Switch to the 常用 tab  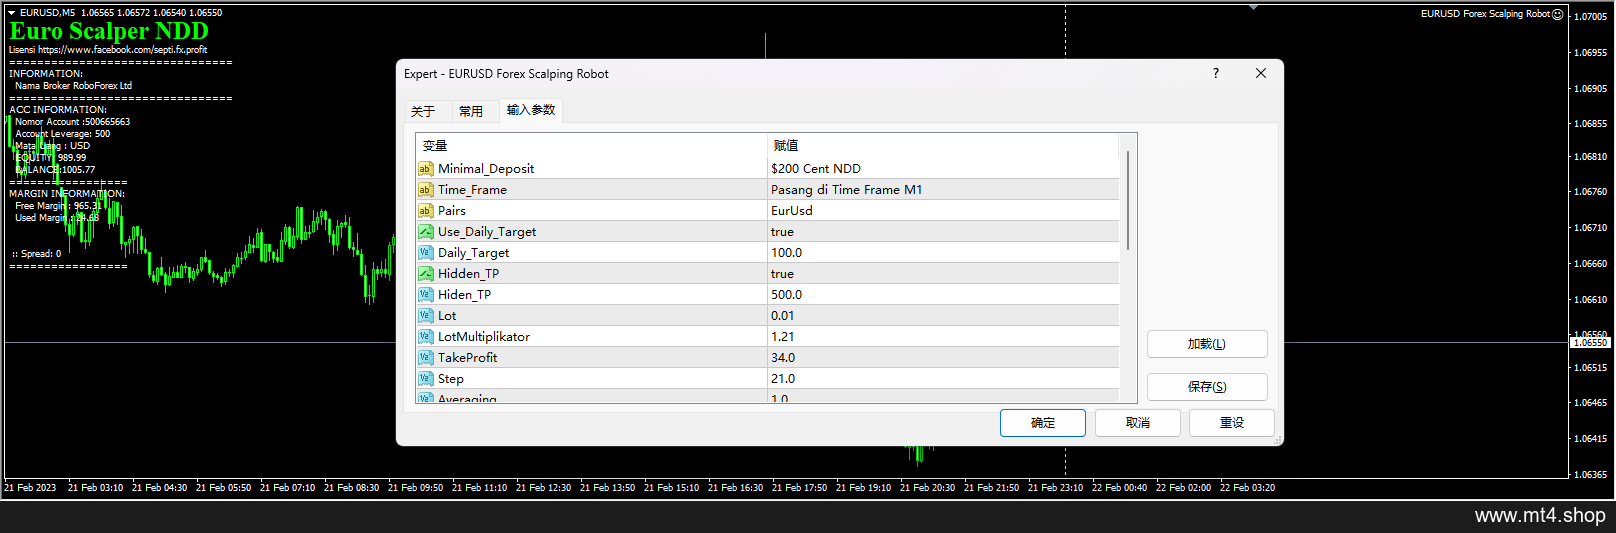pyautogui.click(x=471, y=111)
